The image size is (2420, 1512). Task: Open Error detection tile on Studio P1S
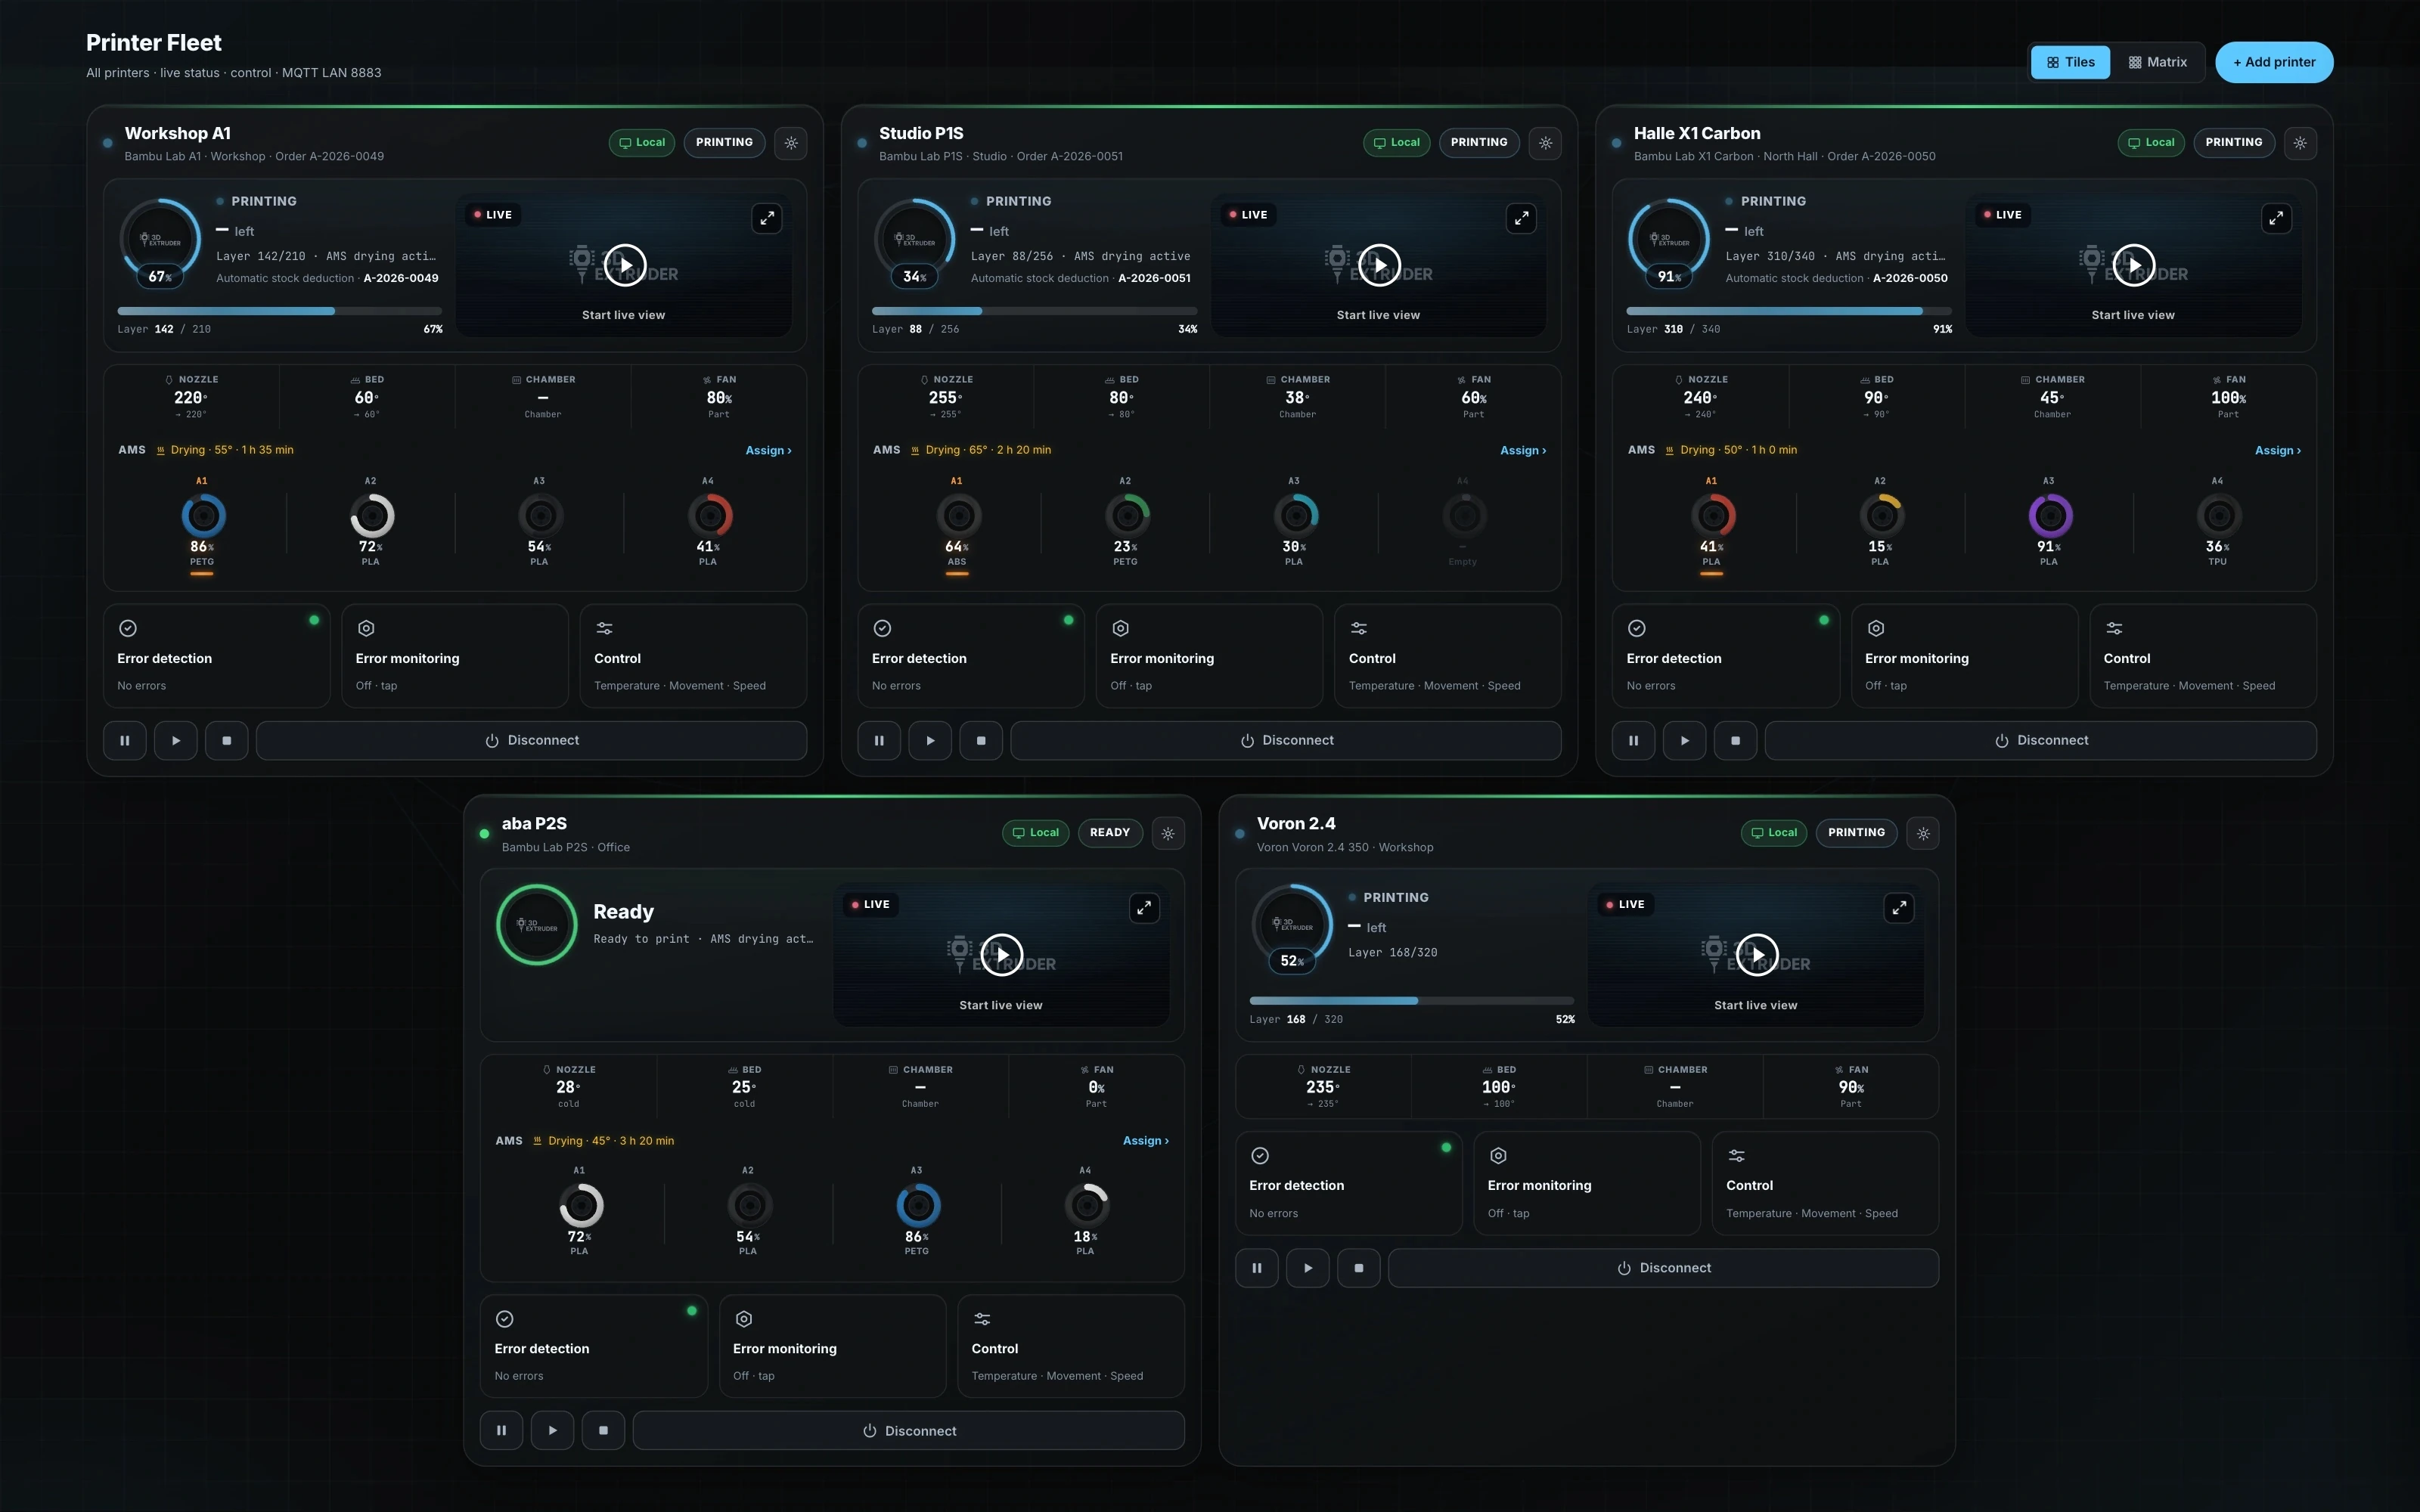coord(971,656)
